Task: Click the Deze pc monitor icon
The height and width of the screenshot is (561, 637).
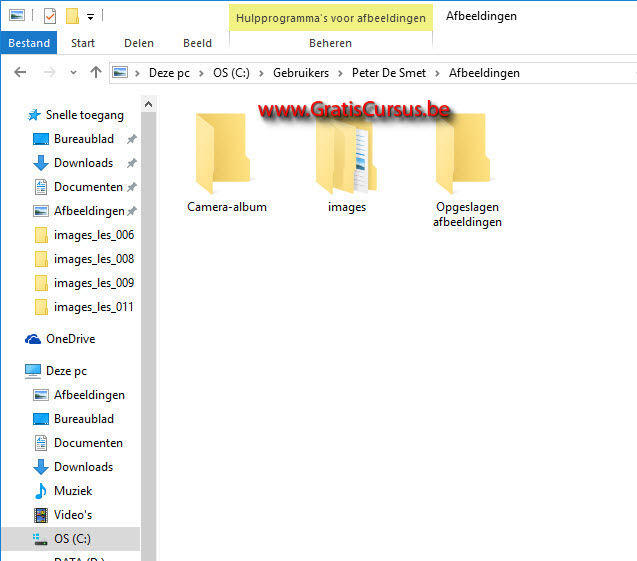Action: click(33, 371)
